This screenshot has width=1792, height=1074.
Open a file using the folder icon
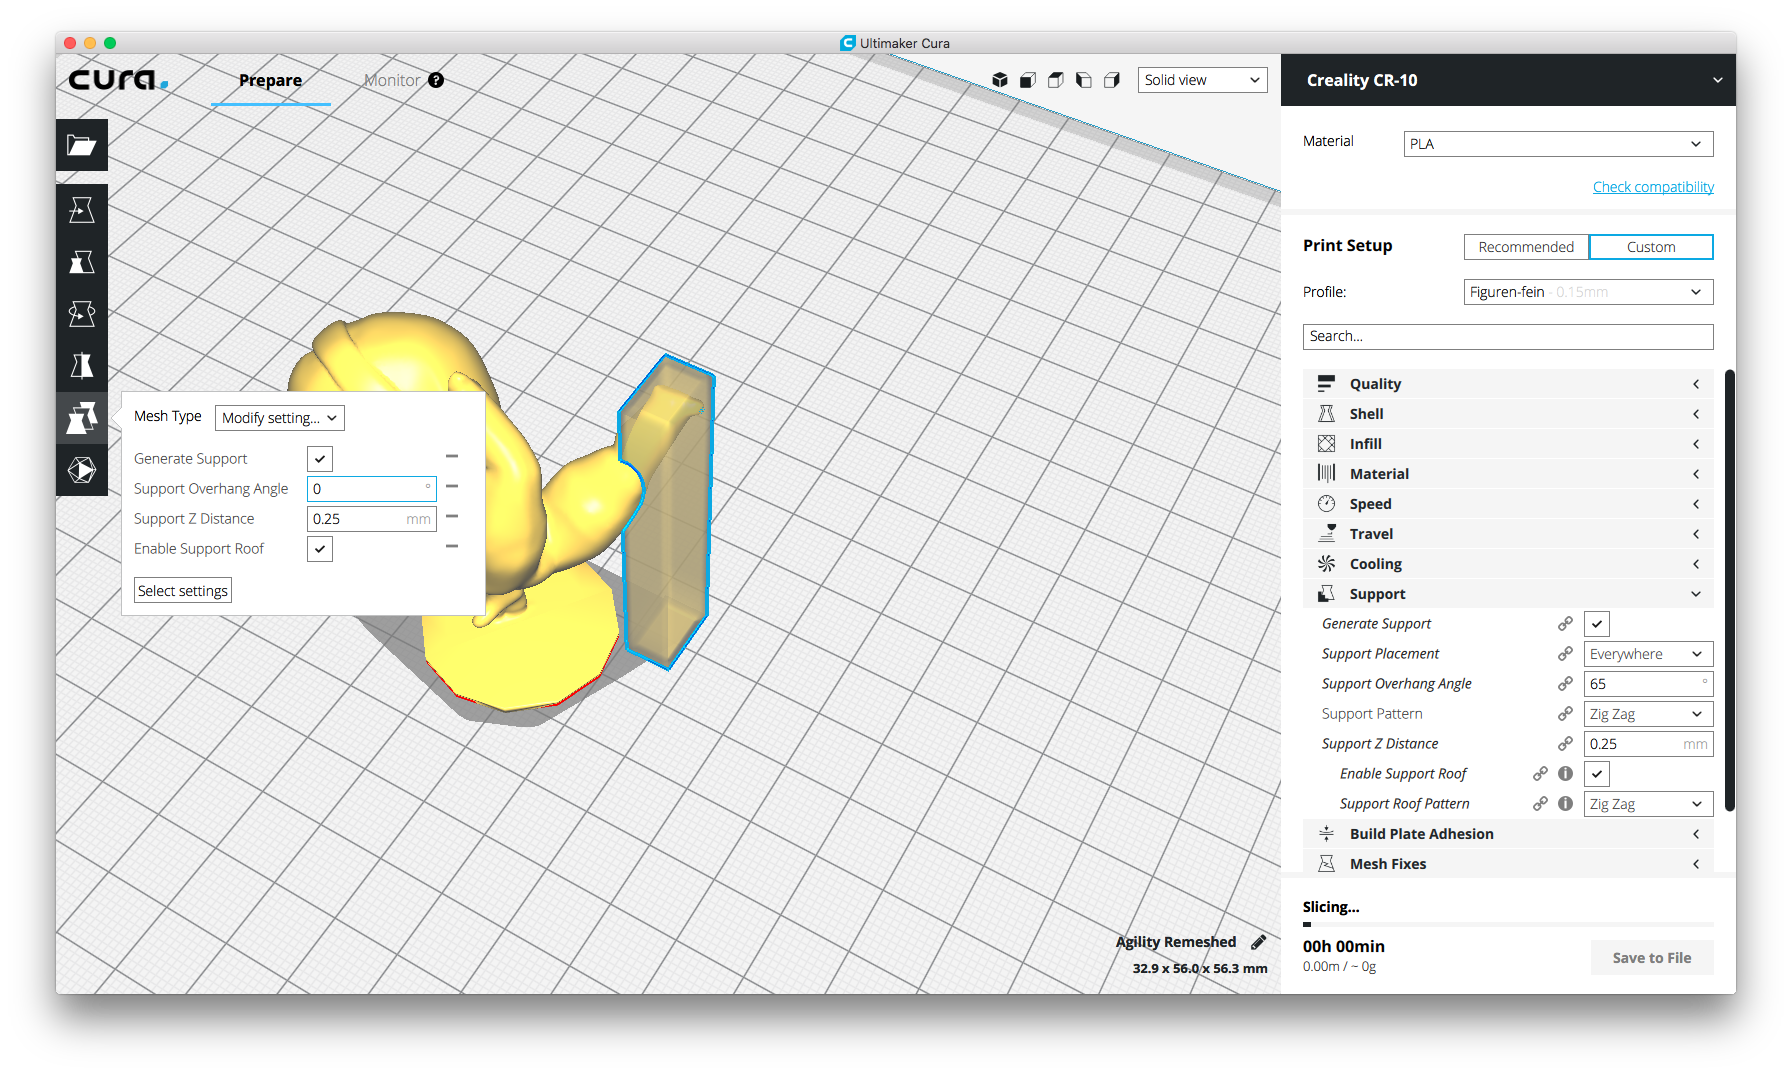pos(82,145)
